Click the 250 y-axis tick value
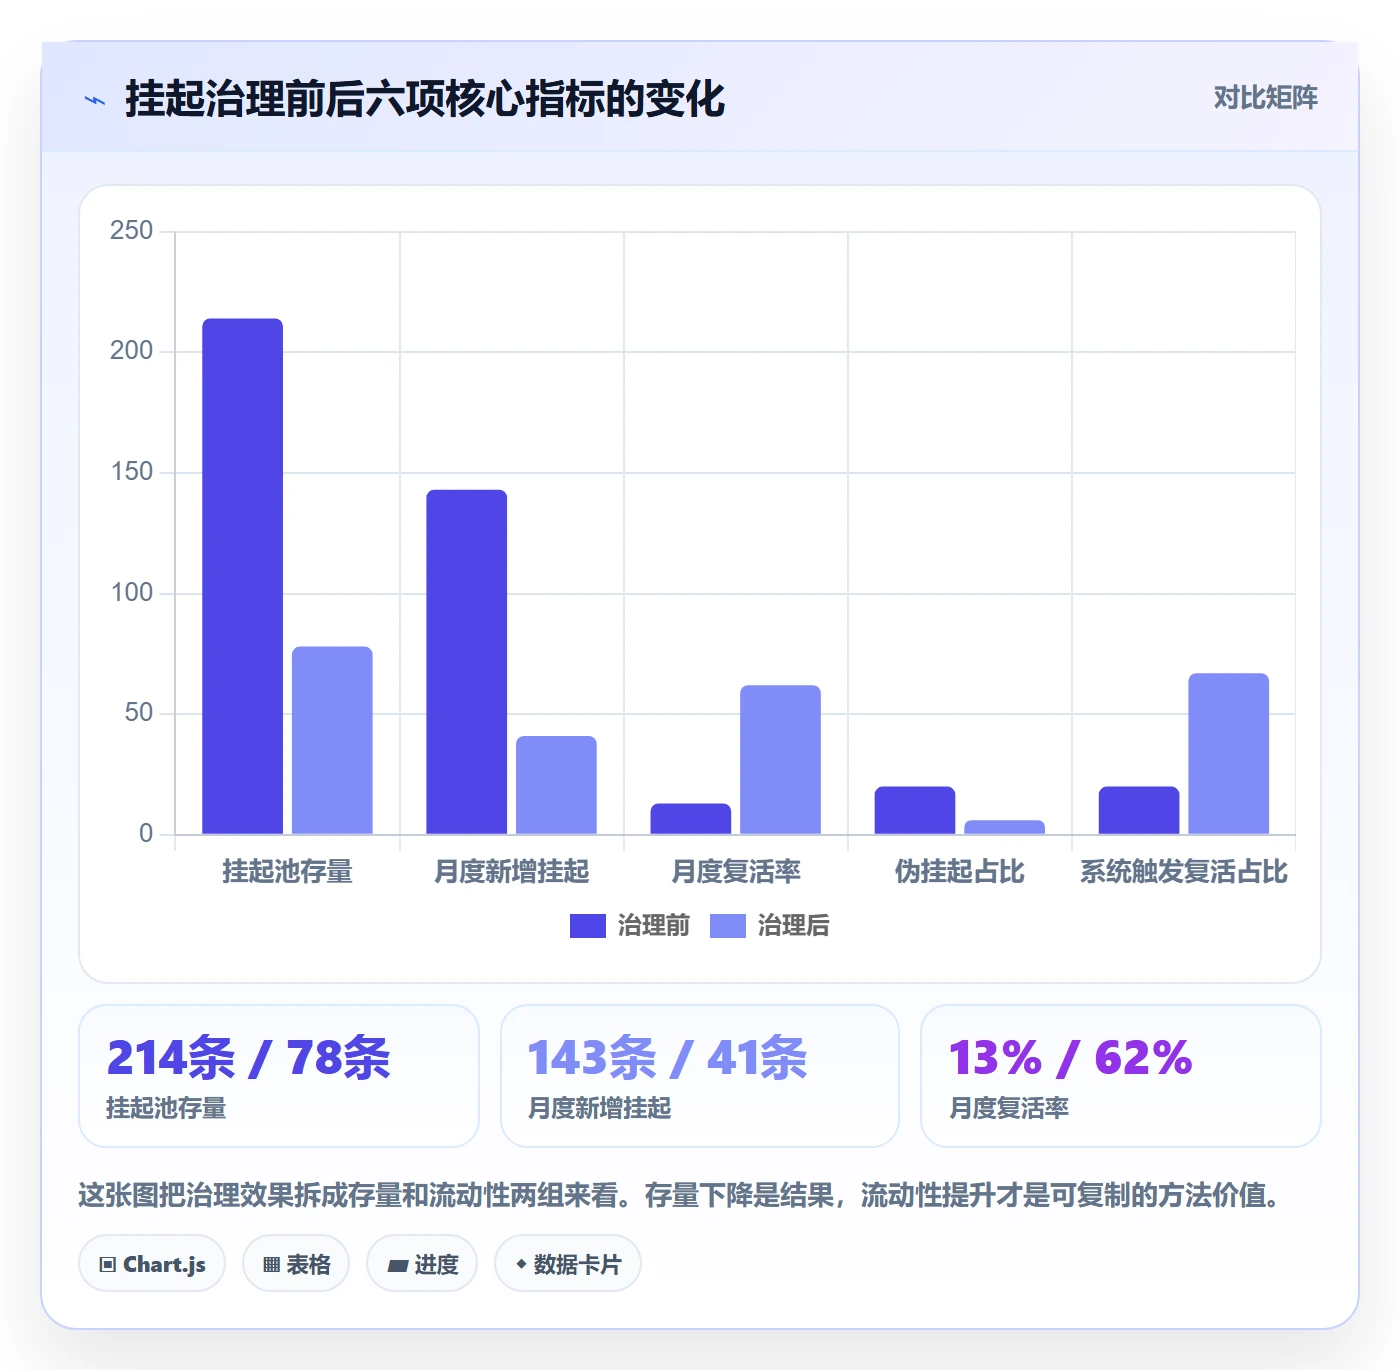1400x1370 pixels. click(132, 231)
